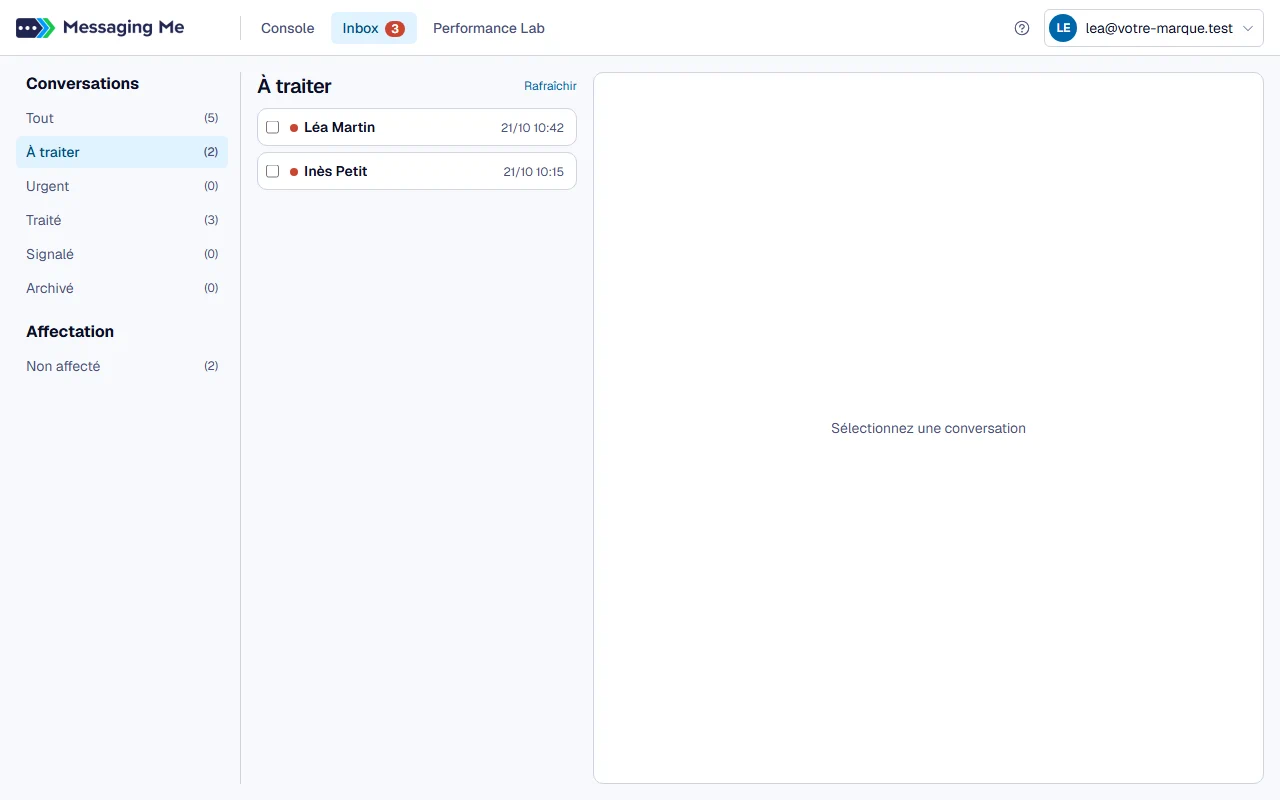The image size is (1280, 800).
Task: Filter by Non affecté
Action: tap(122, 366)
